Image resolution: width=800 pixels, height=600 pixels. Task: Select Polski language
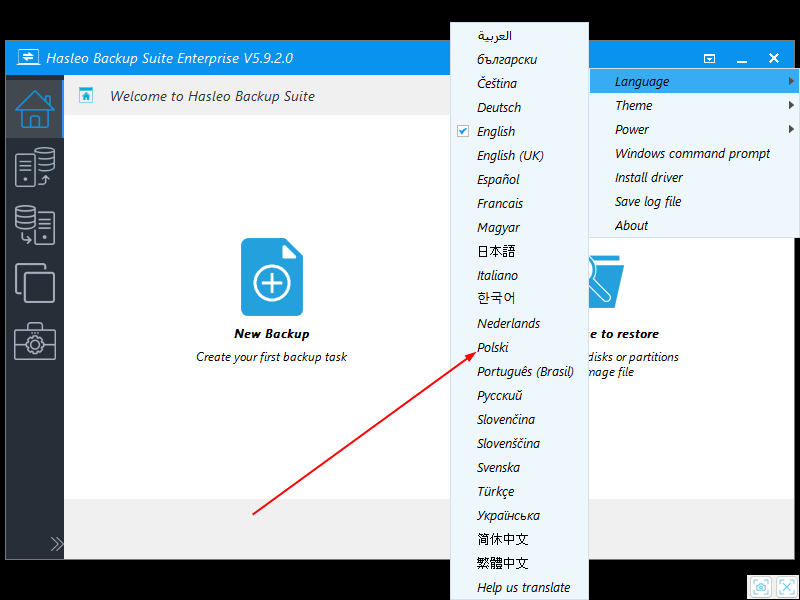(519, 347)
